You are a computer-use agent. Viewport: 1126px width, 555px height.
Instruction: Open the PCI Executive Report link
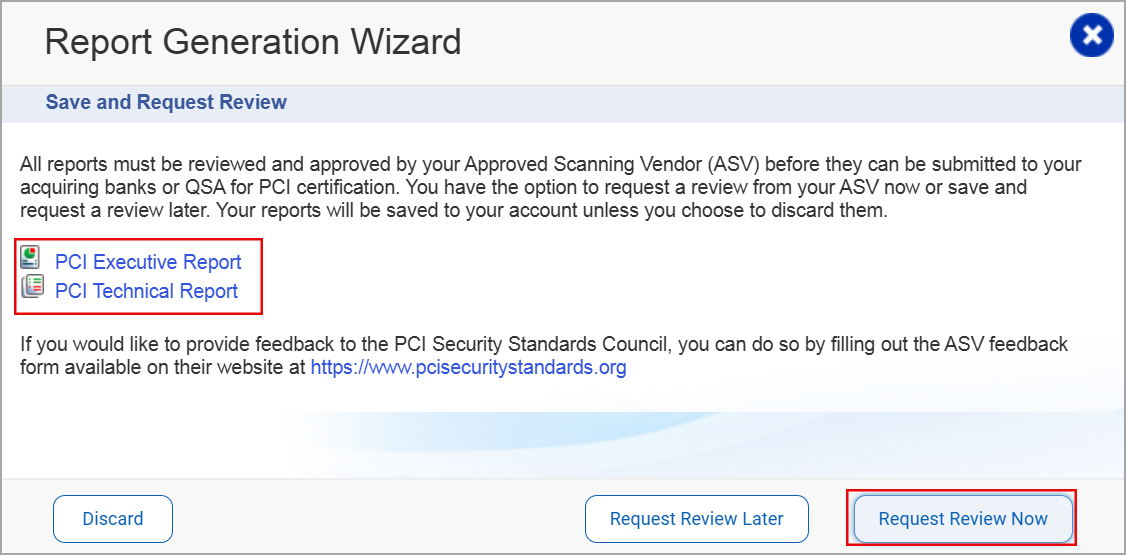click(x=148, y=262)
